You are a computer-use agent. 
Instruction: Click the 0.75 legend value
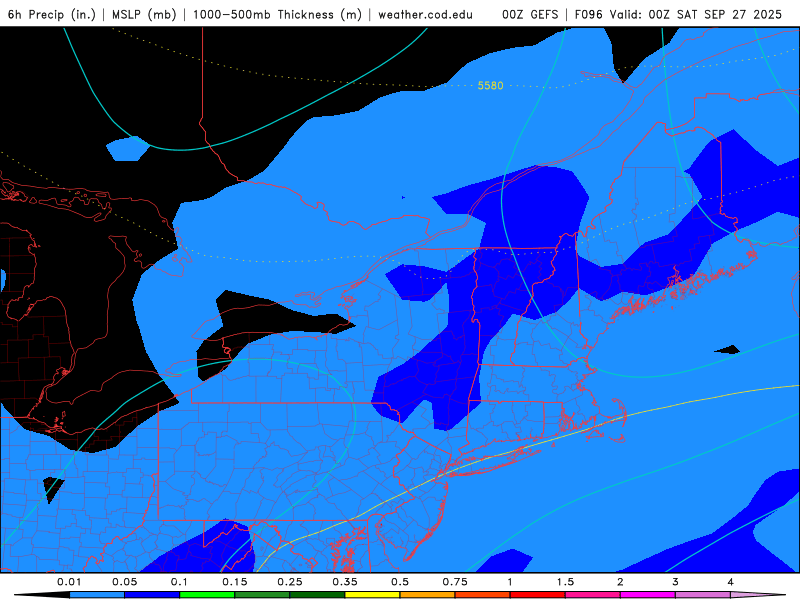point(455,582)
